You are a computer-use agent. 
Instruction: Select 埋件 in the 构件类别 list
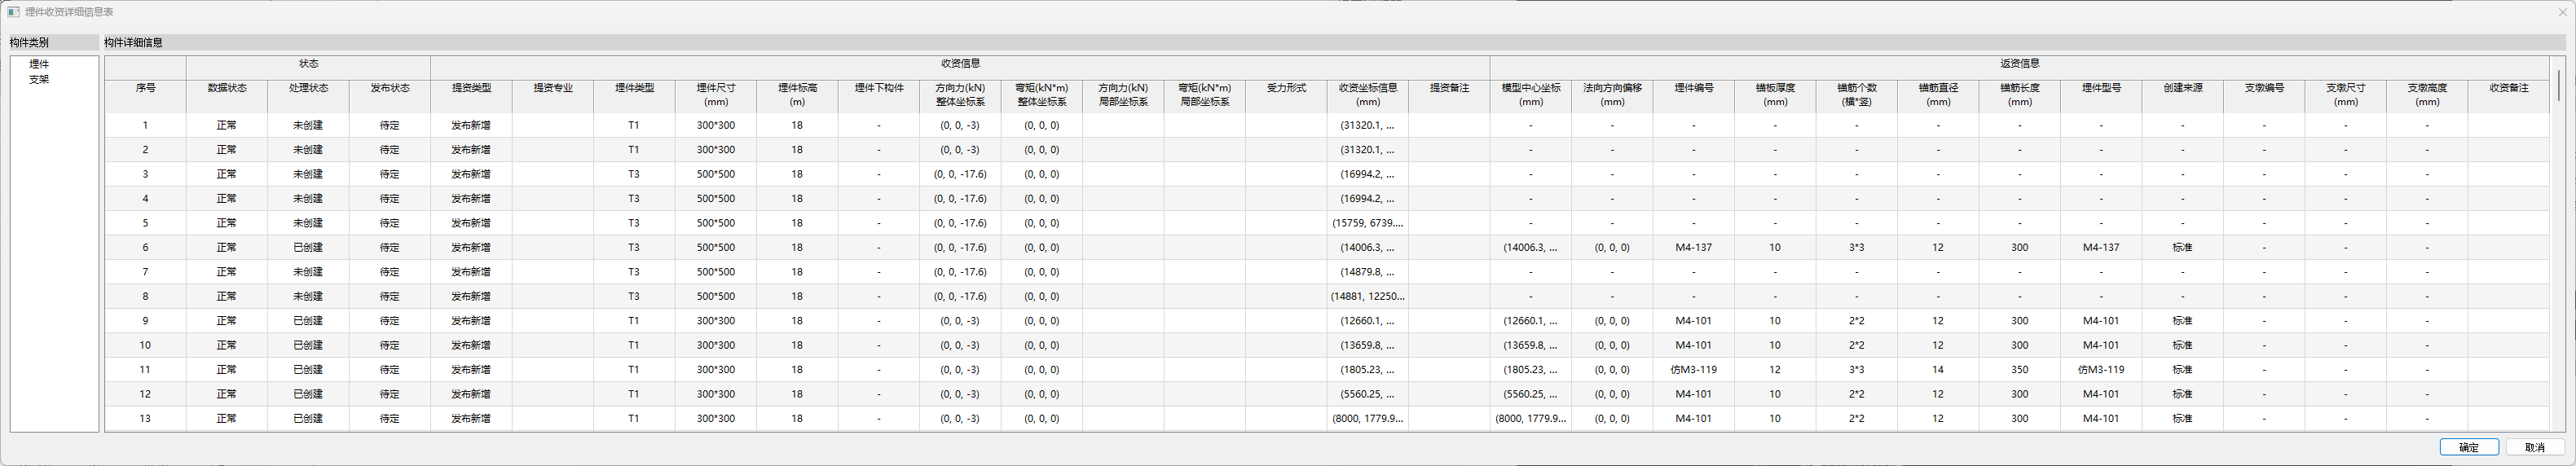point(39,64)
